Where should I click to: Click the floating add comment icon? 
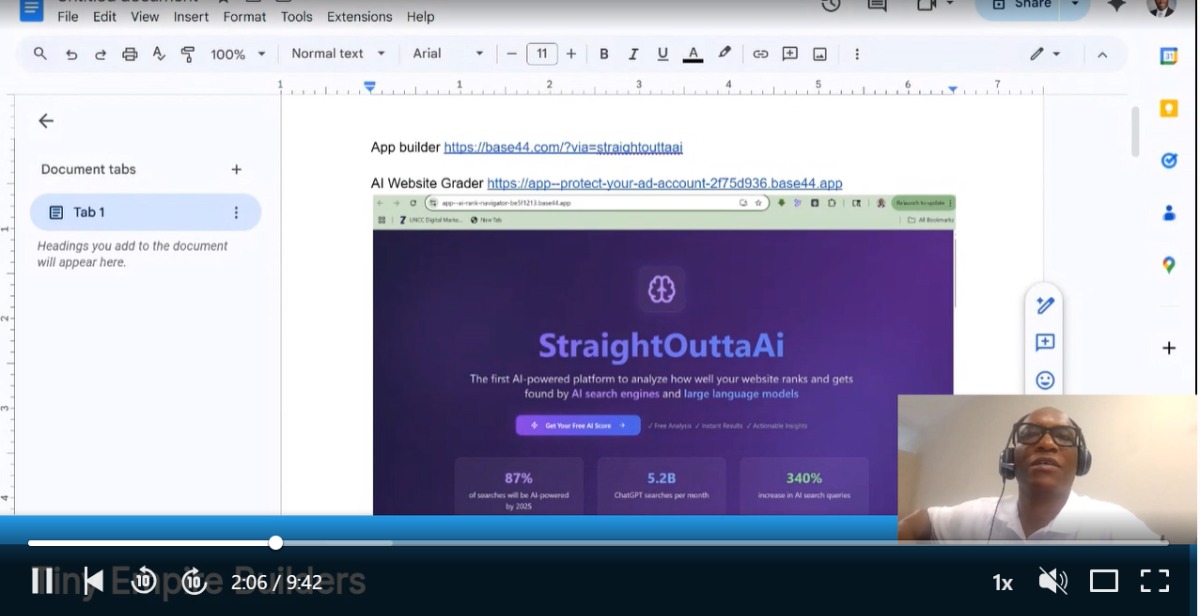(x=1045, y=343)
